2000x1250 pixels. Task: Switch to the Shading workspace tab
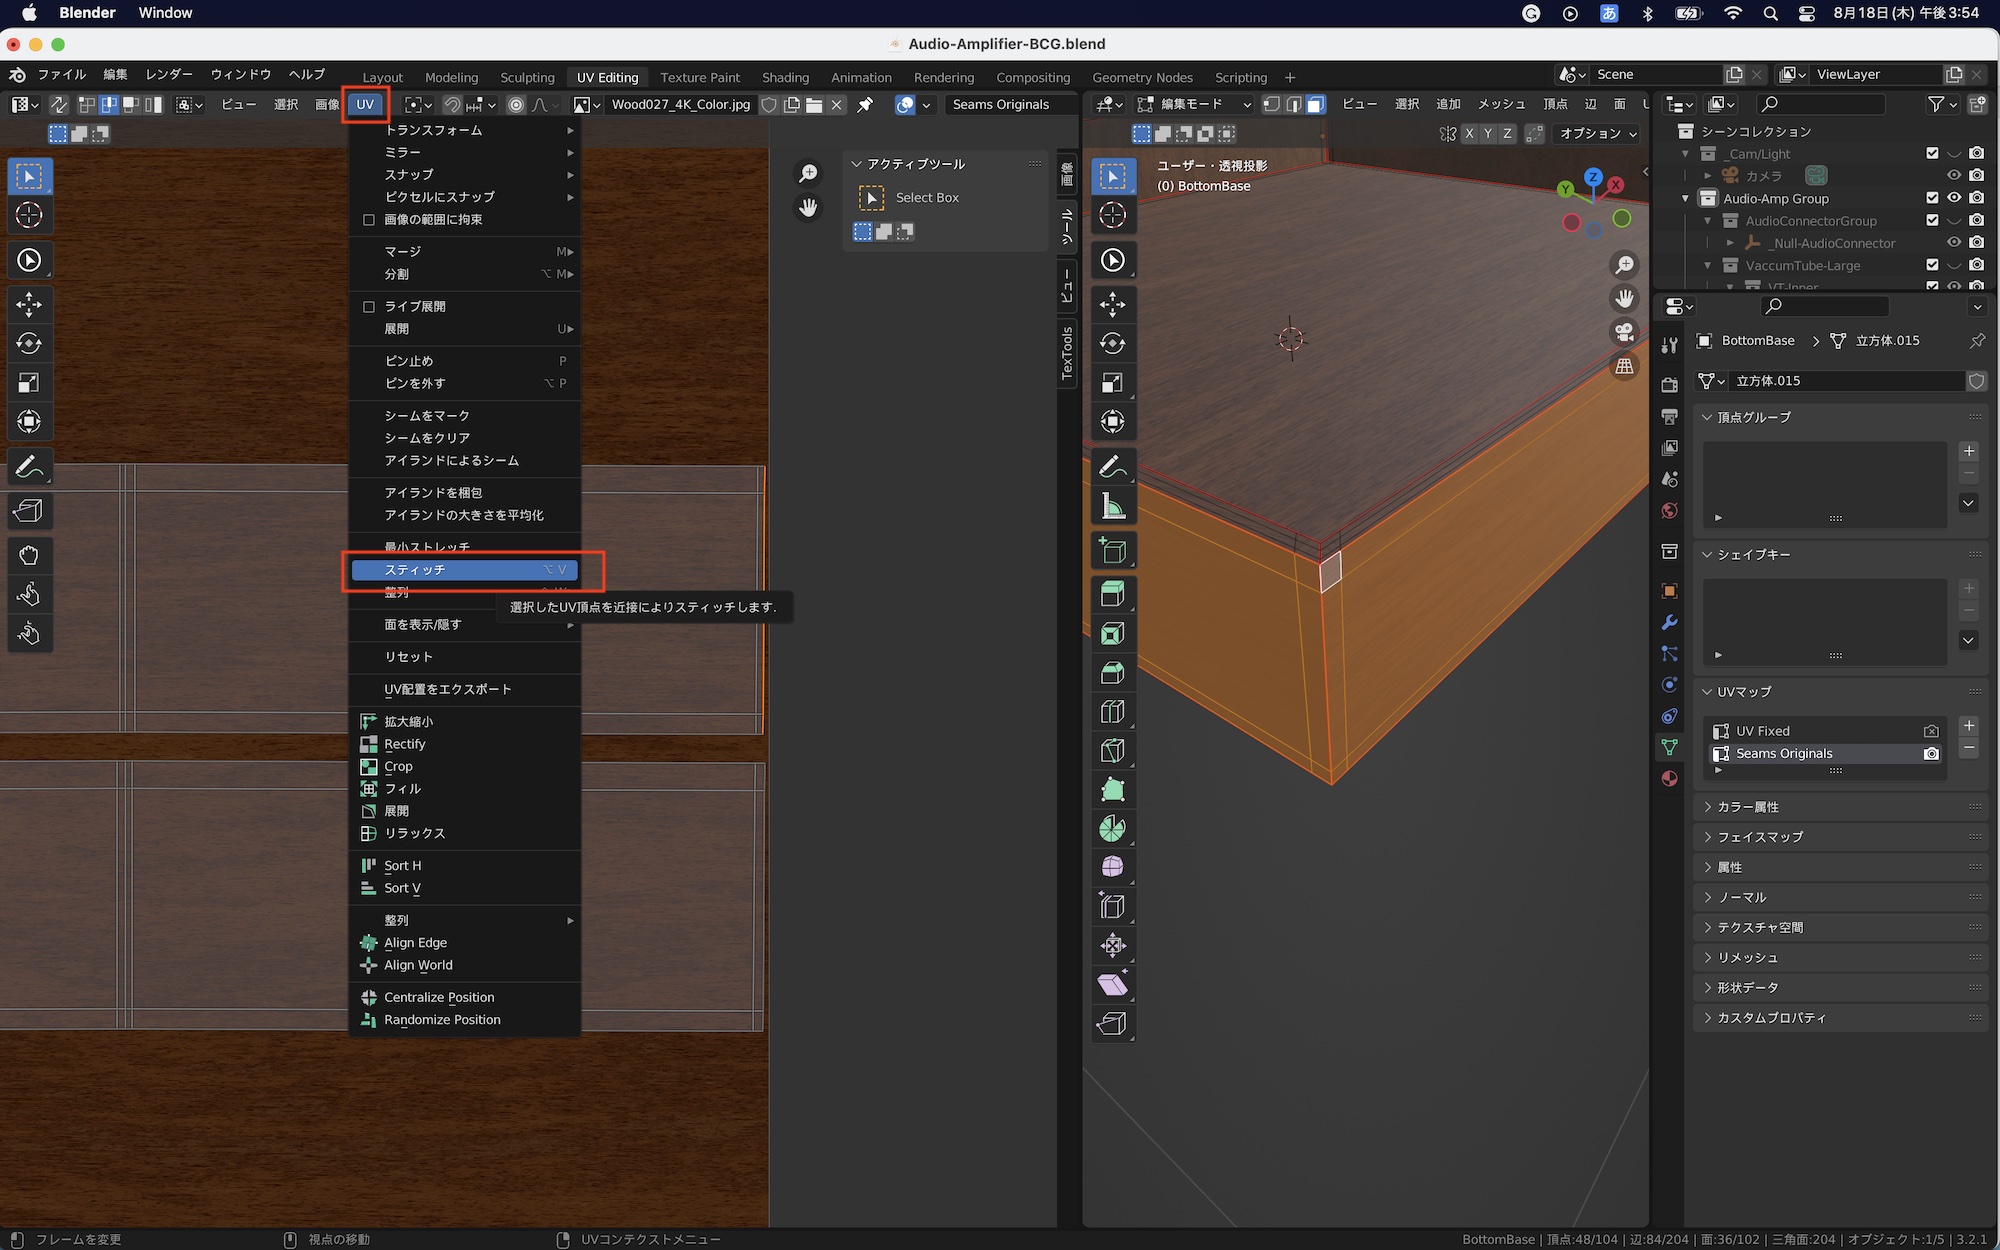(x=785, y=77)
